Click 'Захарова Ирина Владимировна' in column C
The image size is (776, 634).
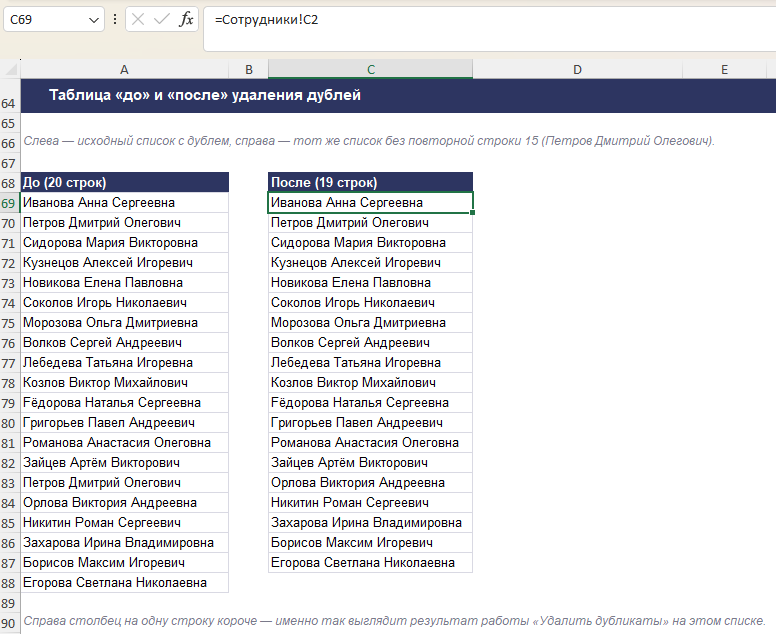[371, 523]
